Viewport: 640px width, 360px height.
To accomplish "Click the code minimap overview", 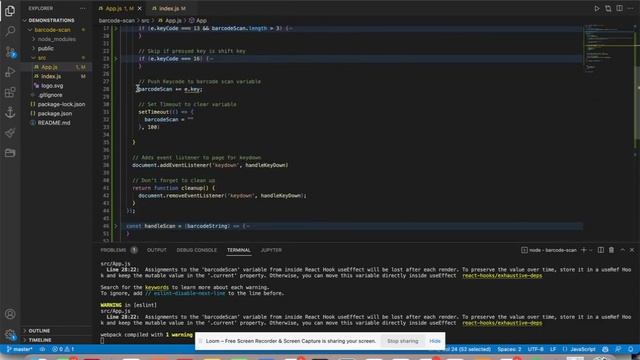I will [x=608, y=48].
